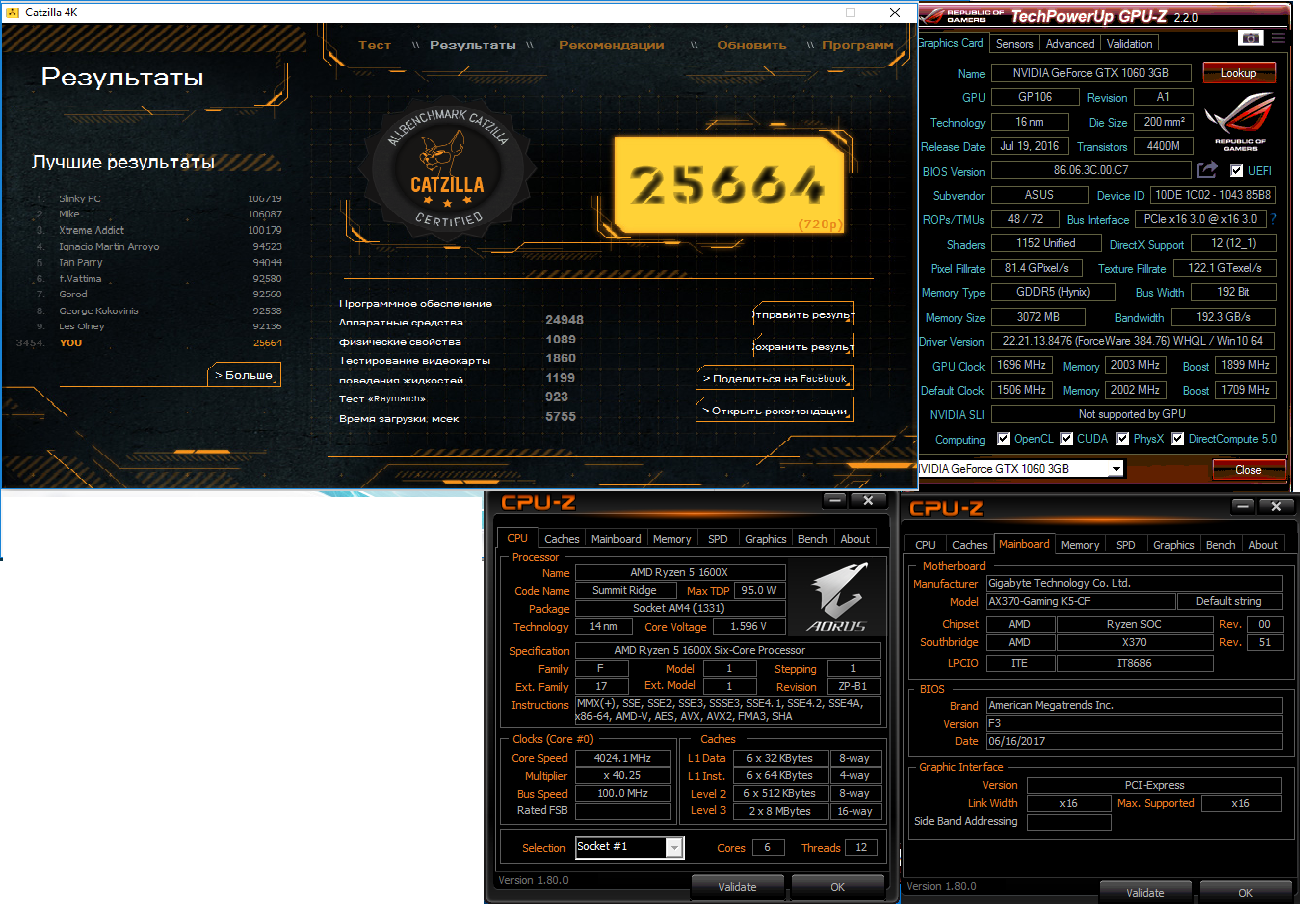The width and height of the screenshot is (1300, 904).
Task: Open Graphics tab in right CPU-Z window
Action: click(1174, 545)
